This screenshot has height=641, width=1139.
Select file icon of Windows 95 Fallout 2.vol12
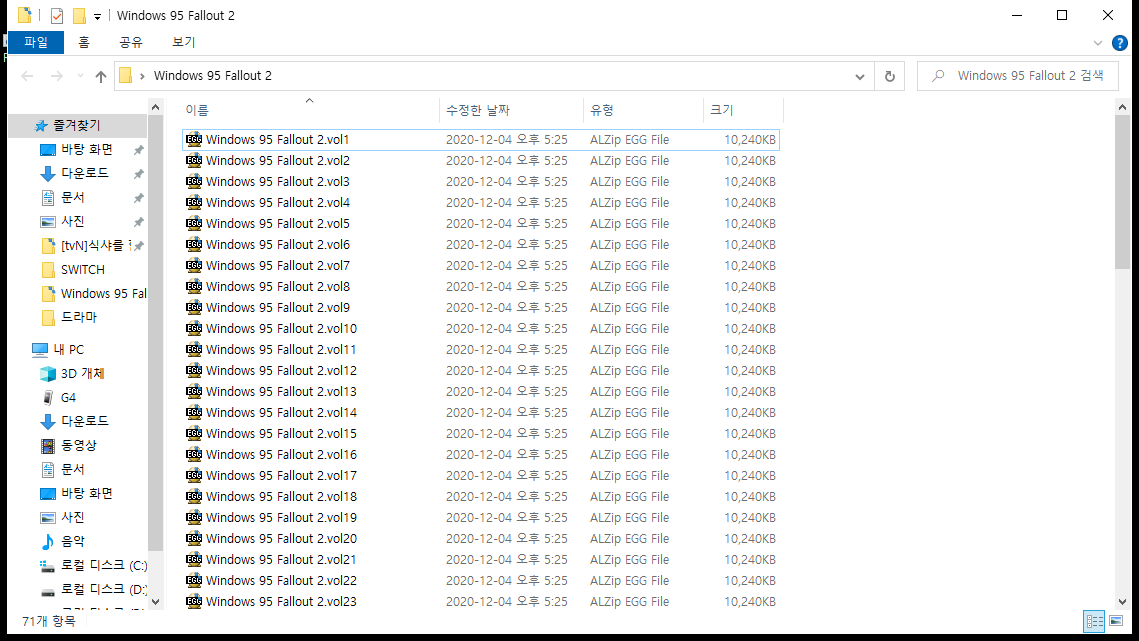[x=194, y=371]
